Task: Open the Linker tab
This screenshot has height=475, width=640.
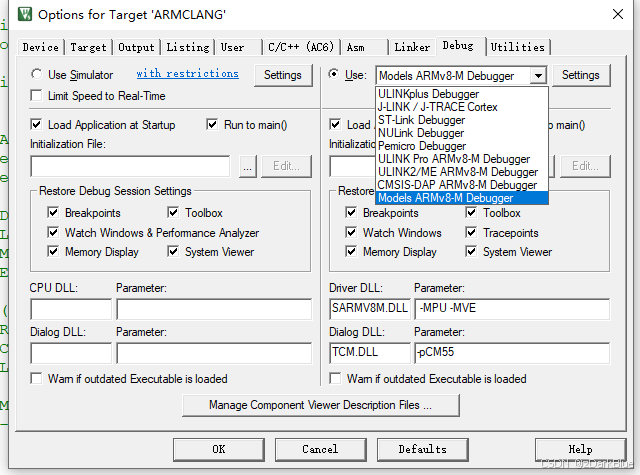Action: click(412, 47)
